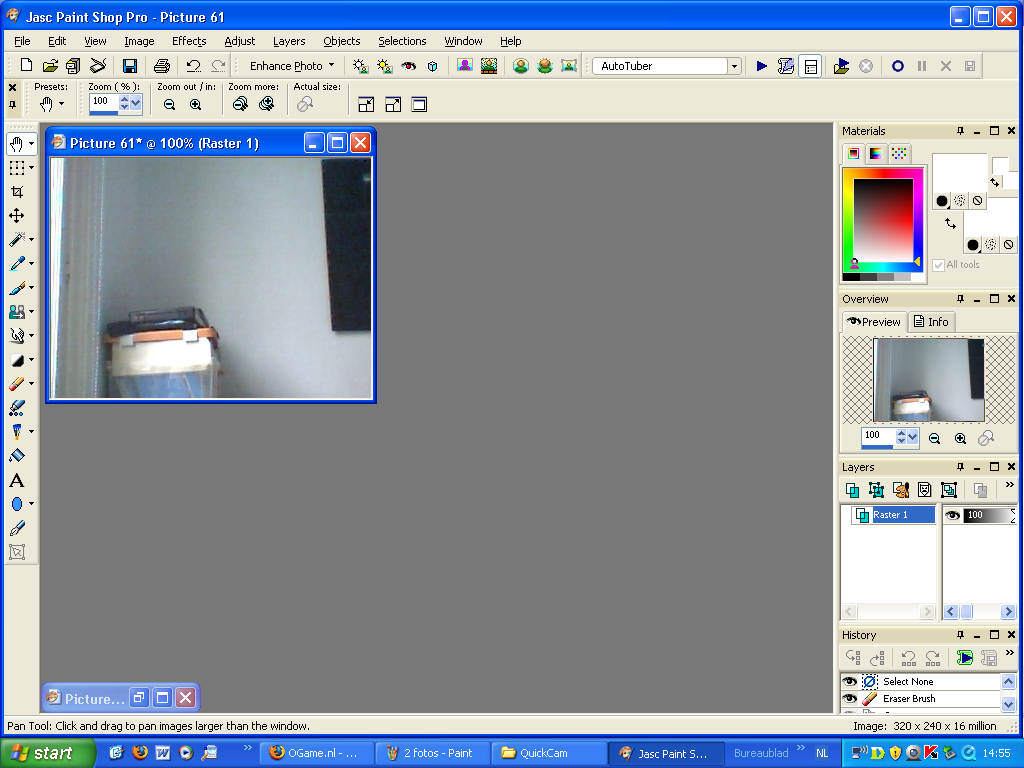
Task: Click the Red-eye removal toolbar icon
Action: coord(408,66)
